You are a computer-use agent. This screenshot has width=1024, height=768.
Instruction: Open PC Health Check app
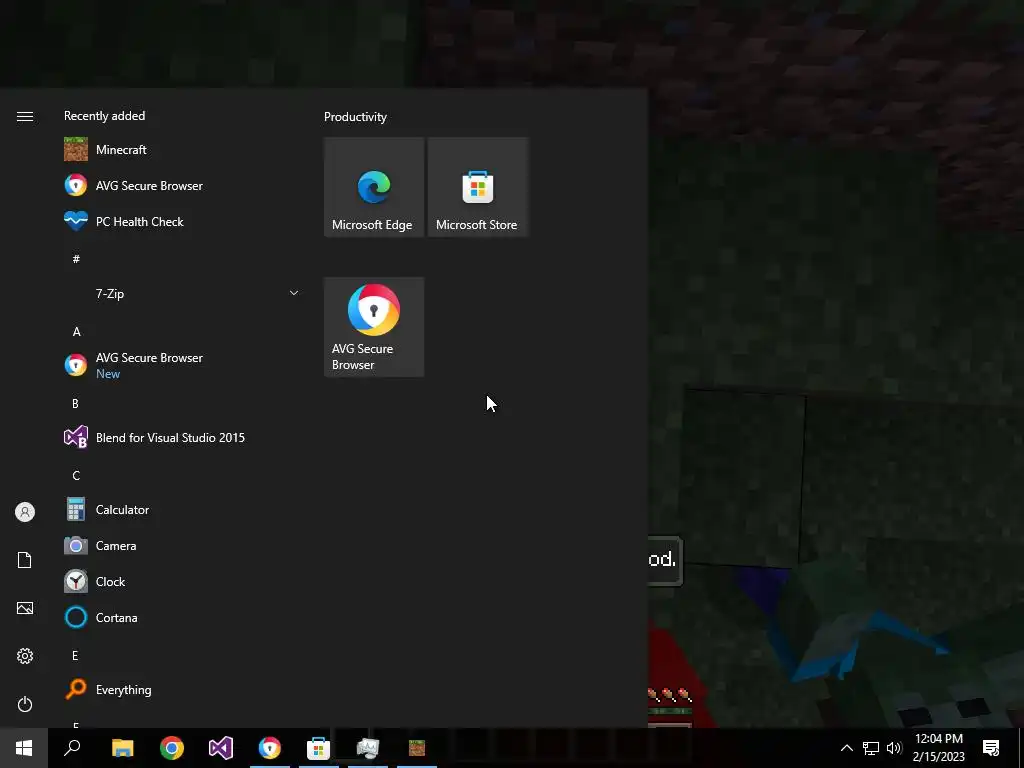(183, 221)
